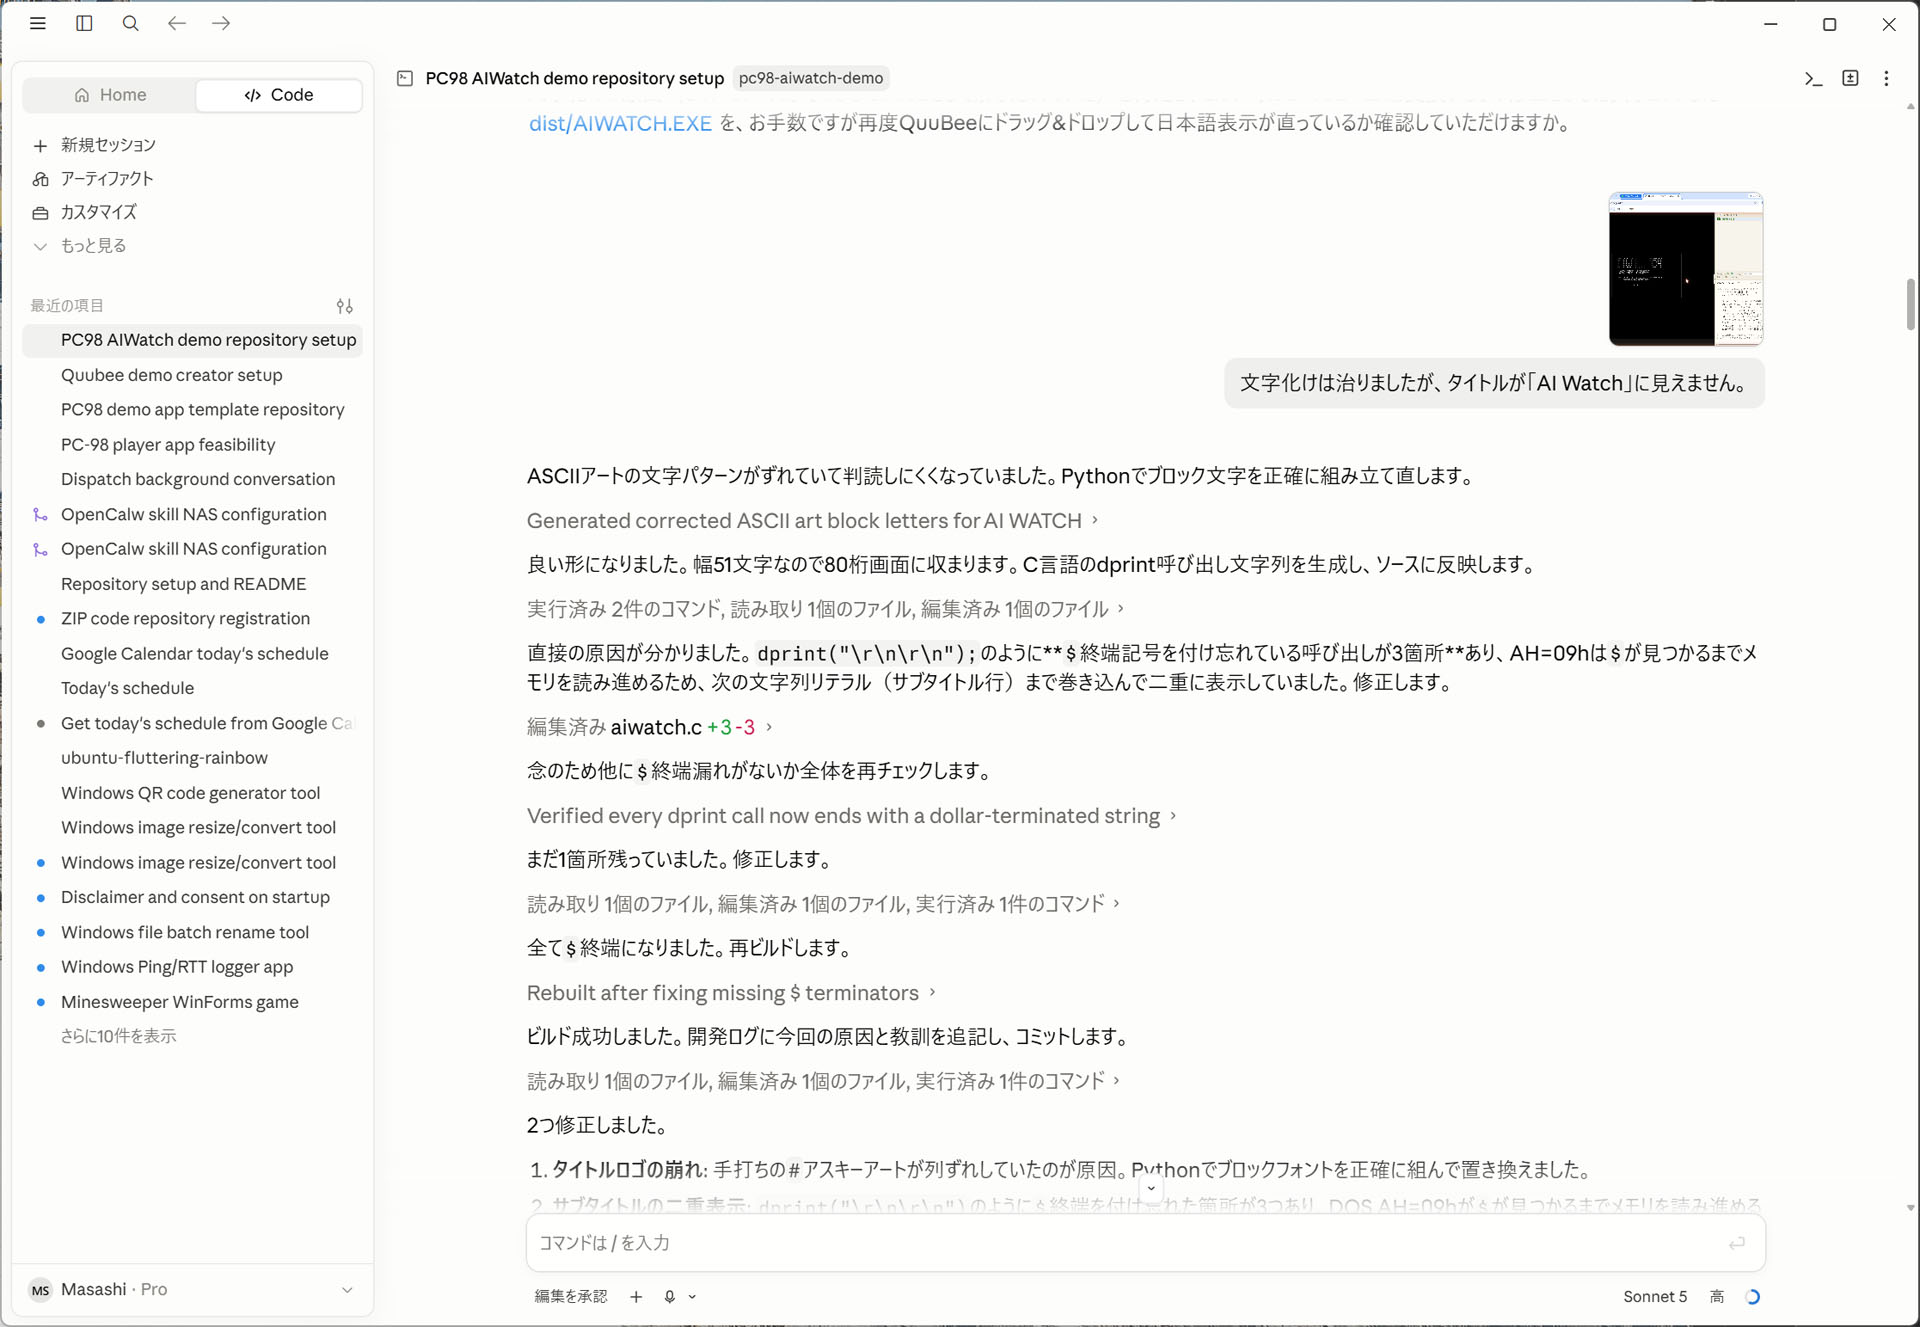
Task: Click the user message about AI Watch title
Action: click(x=1494, y=384)
